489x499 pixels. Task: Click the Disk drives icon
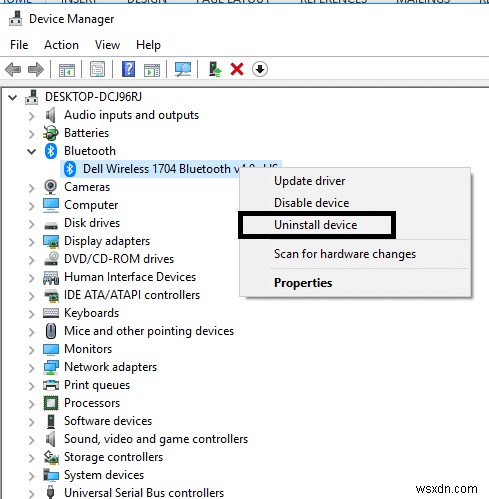[x=51, y=225]
